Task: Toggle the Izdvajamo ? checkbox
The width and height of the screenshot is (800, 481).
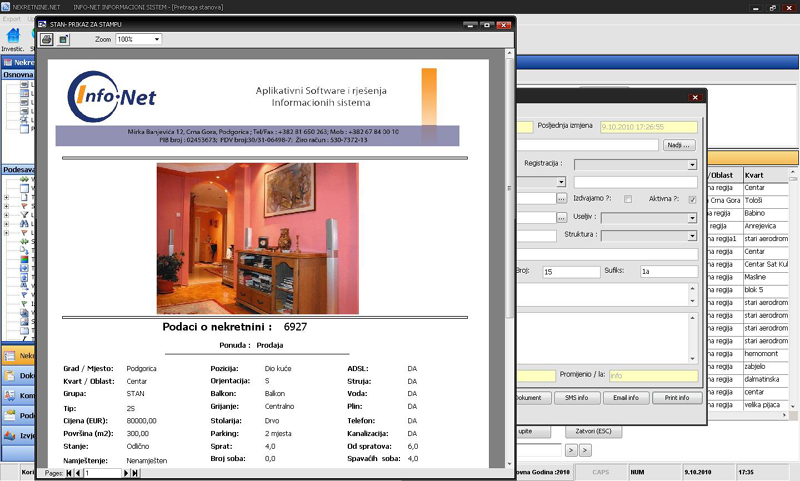Action: (x=628, y=199)
